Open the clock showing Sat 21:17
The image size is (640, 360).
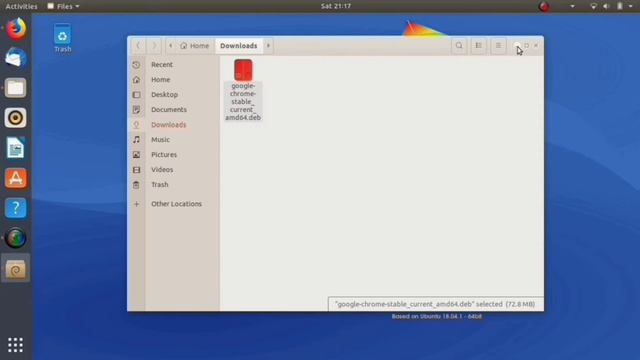click(336, 6)
